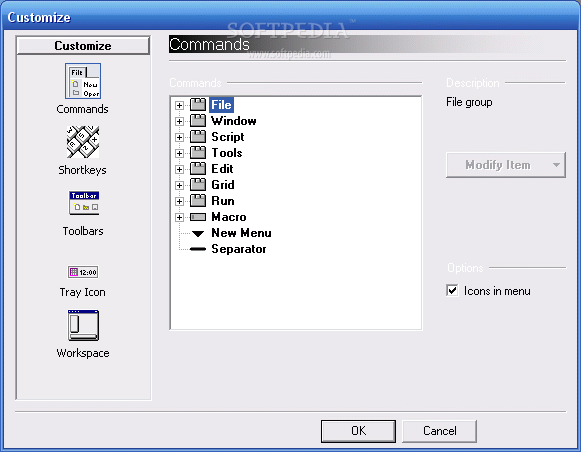The height and width of the screenshot is (452, 581).
Task: Click the Edit group folder icon
Action: point(198,169)
